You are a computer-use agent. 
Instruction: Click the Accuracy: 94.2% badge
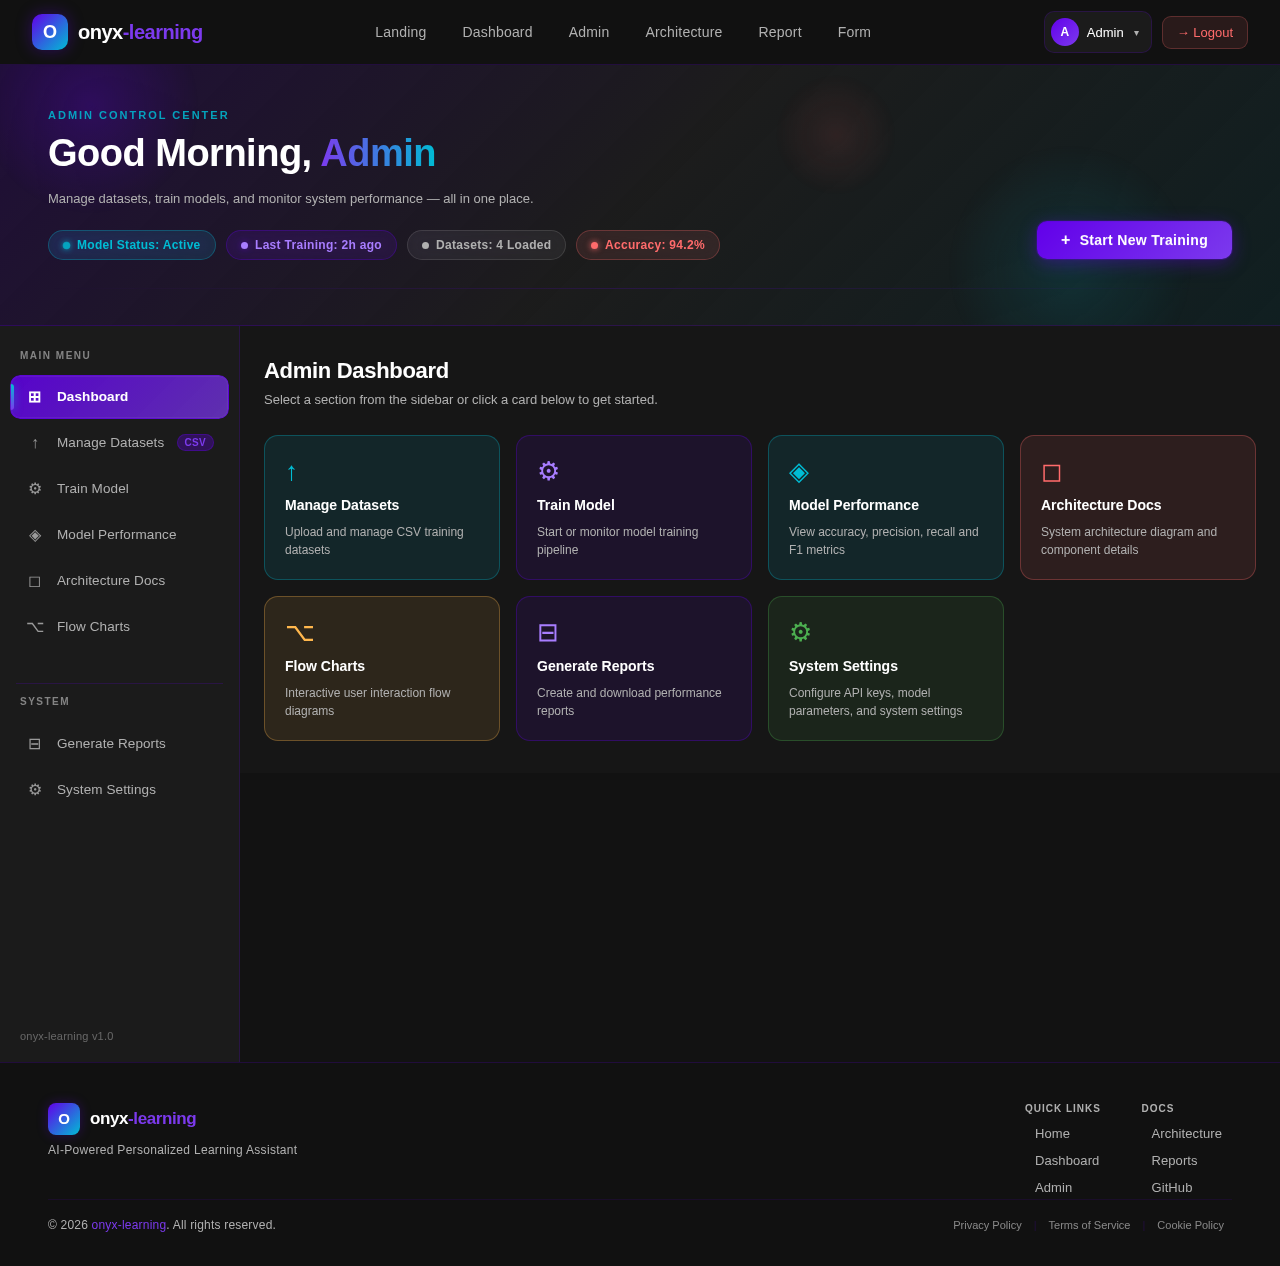[648, 245]
